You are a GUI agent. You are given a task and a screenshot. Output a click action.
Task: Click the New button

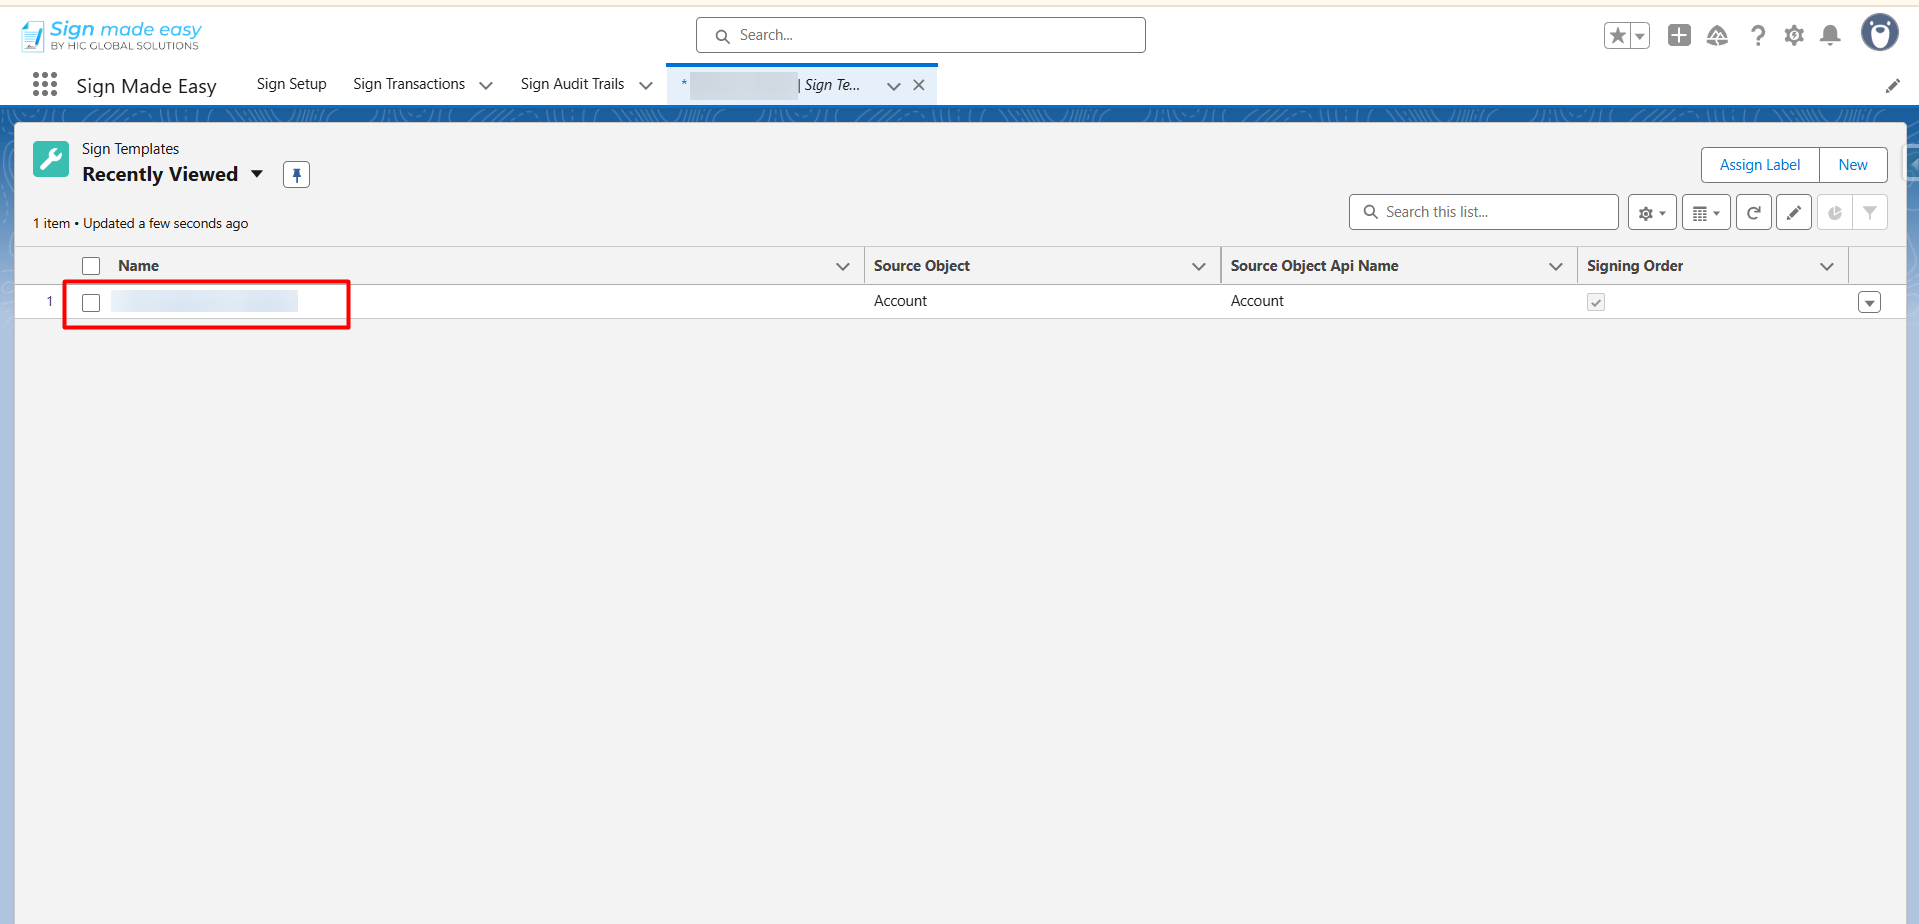(x=1853, y=165)
